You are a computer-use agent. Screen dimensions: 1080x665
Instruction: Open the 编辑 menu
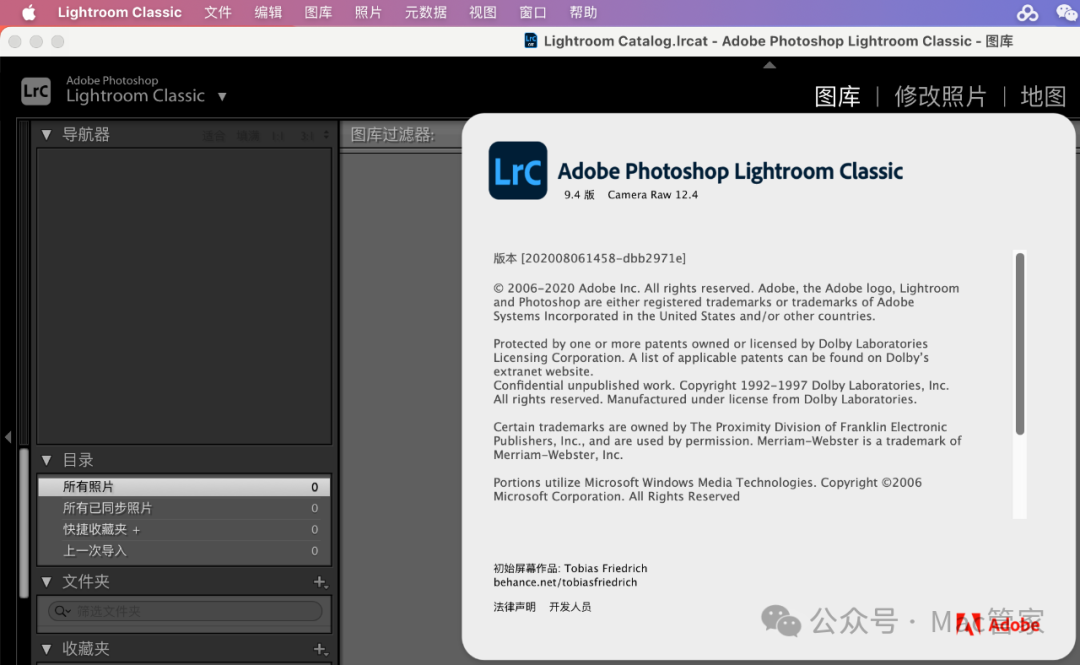[x=268, y=12]
